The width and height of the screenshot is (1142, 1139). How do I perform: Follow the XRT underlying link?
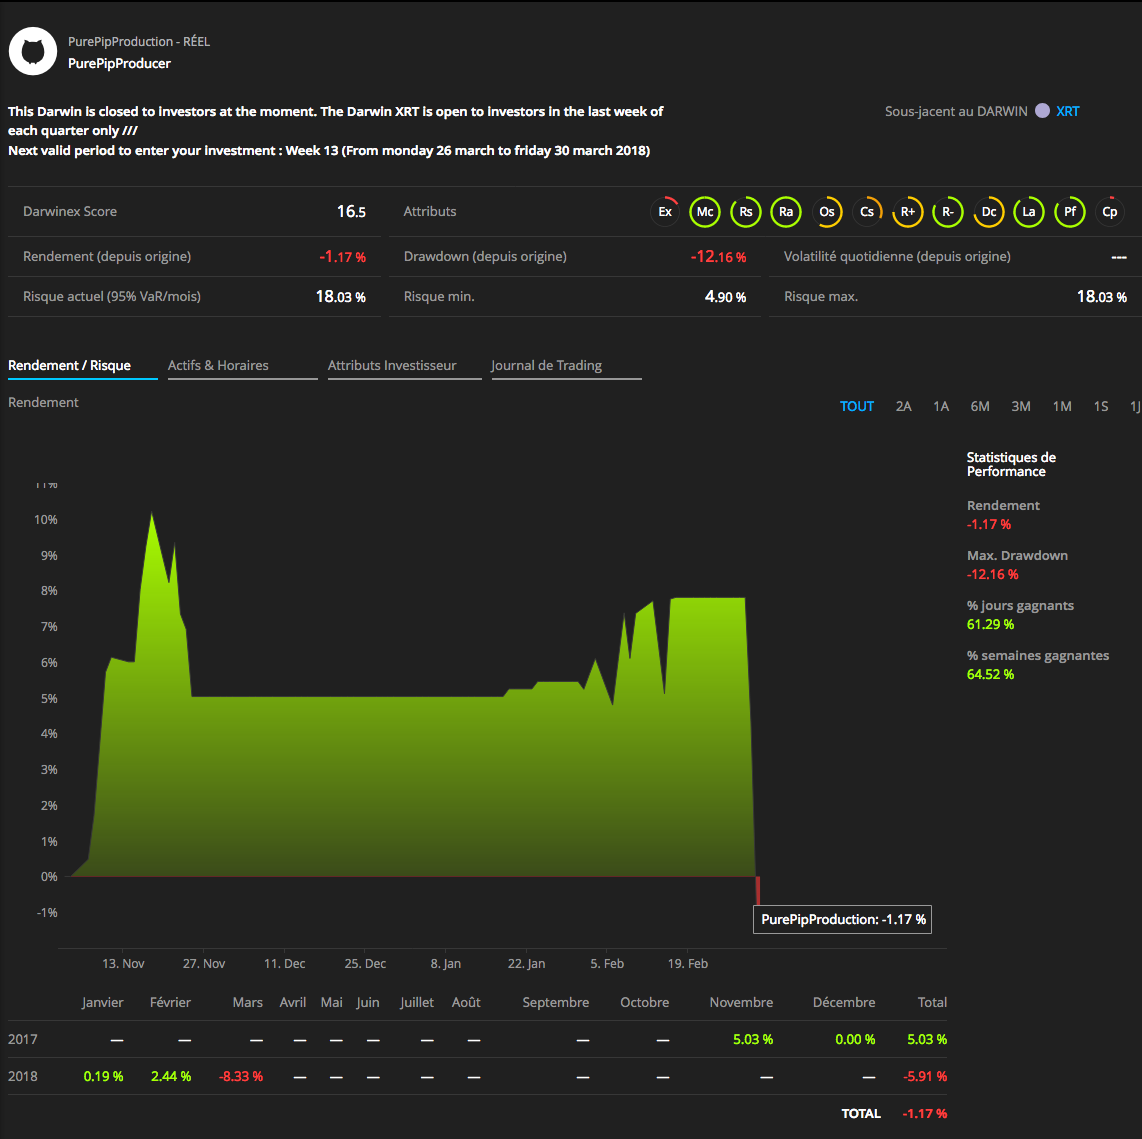click(x=1067, y=111)
